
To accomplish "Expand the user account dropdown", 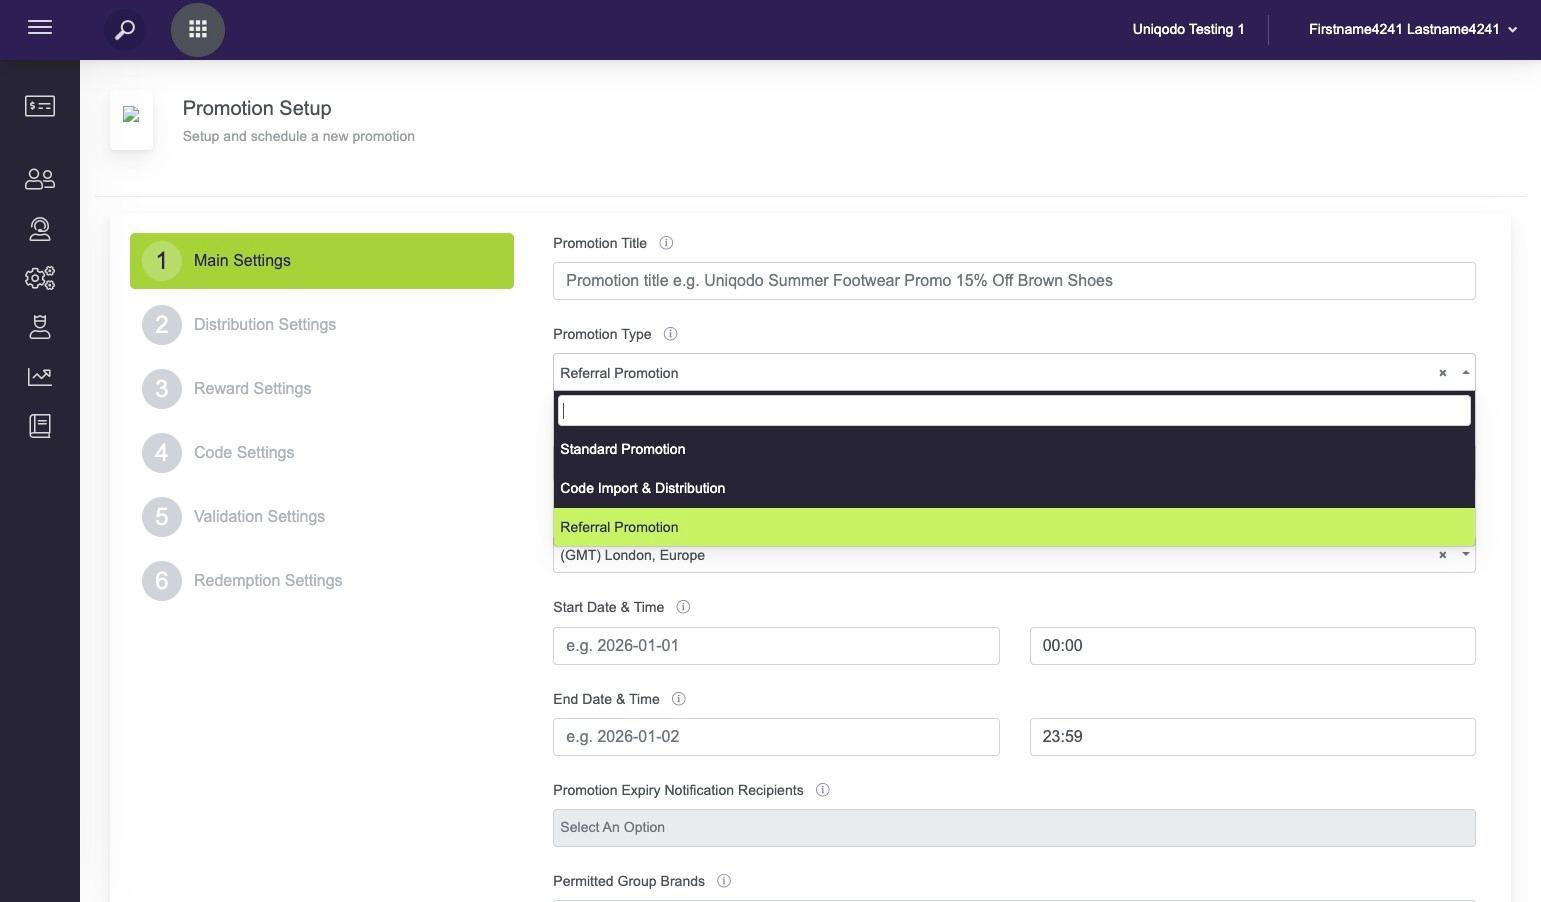I will pos(1512,30).
